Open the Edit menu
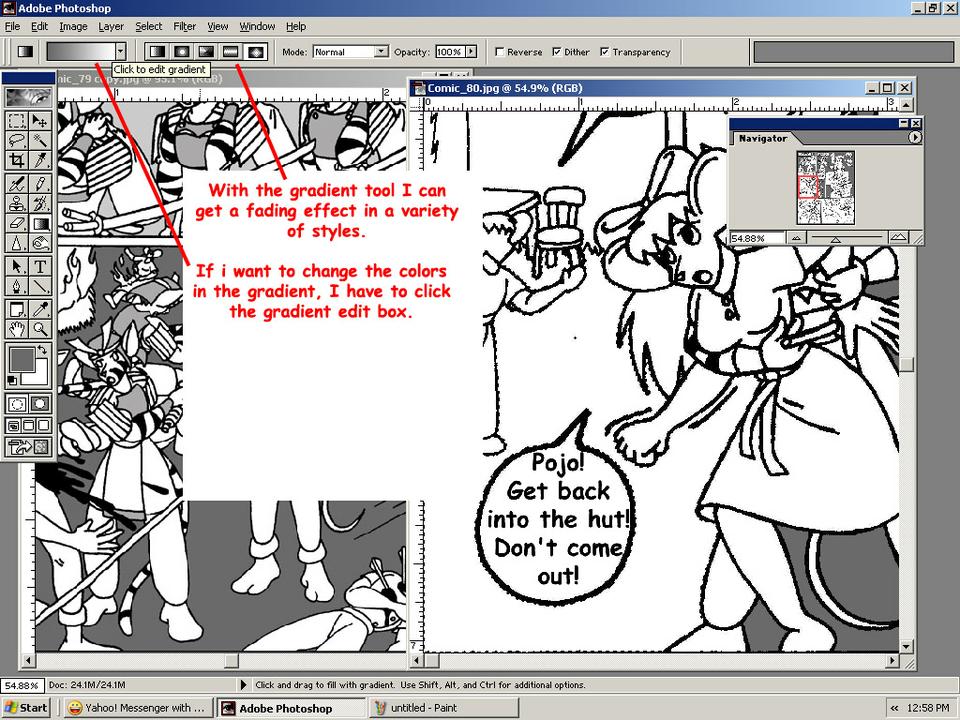This screenshot has width=960, height=720. click(40, 26)
